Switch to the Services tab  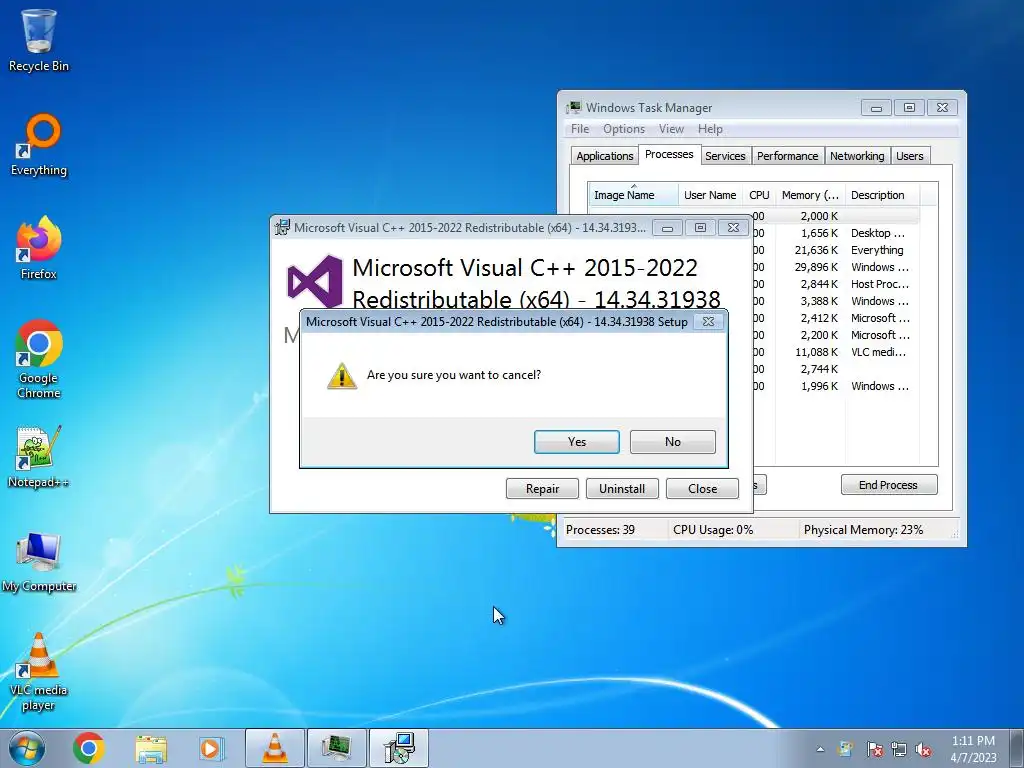point(725,156)
